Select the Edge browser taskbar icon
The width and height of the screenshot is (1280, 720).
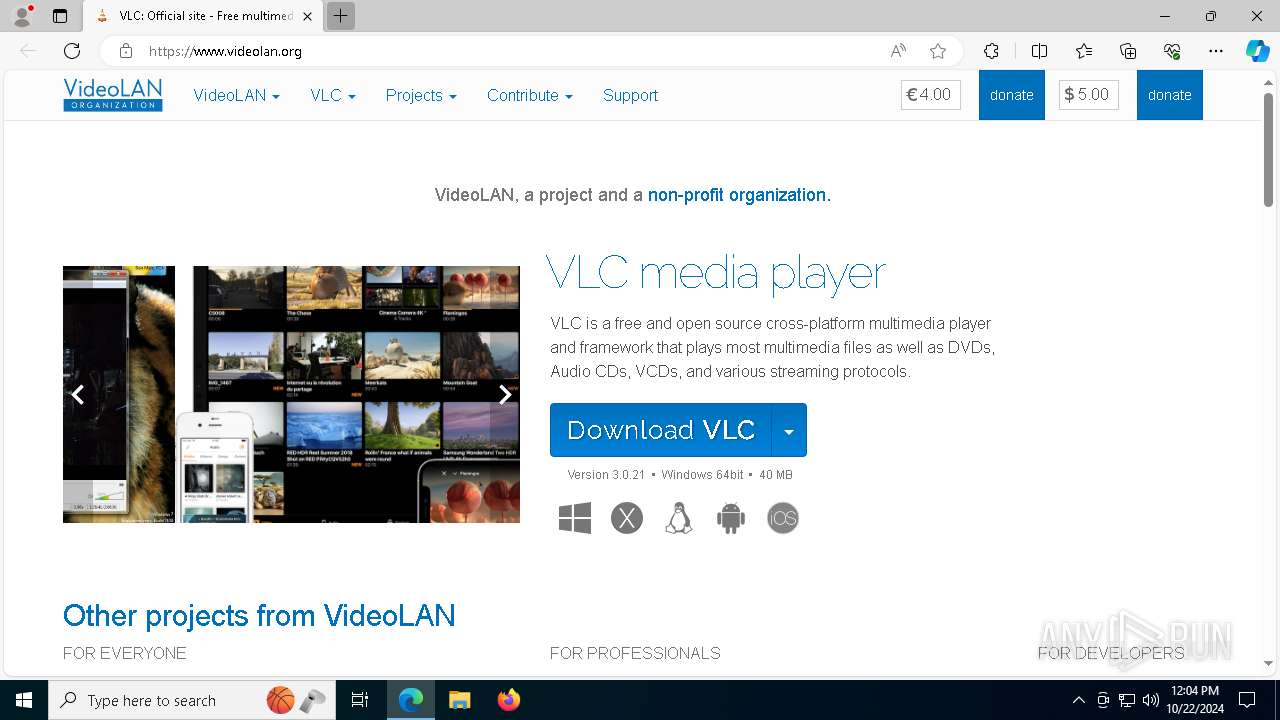point(411,700)
